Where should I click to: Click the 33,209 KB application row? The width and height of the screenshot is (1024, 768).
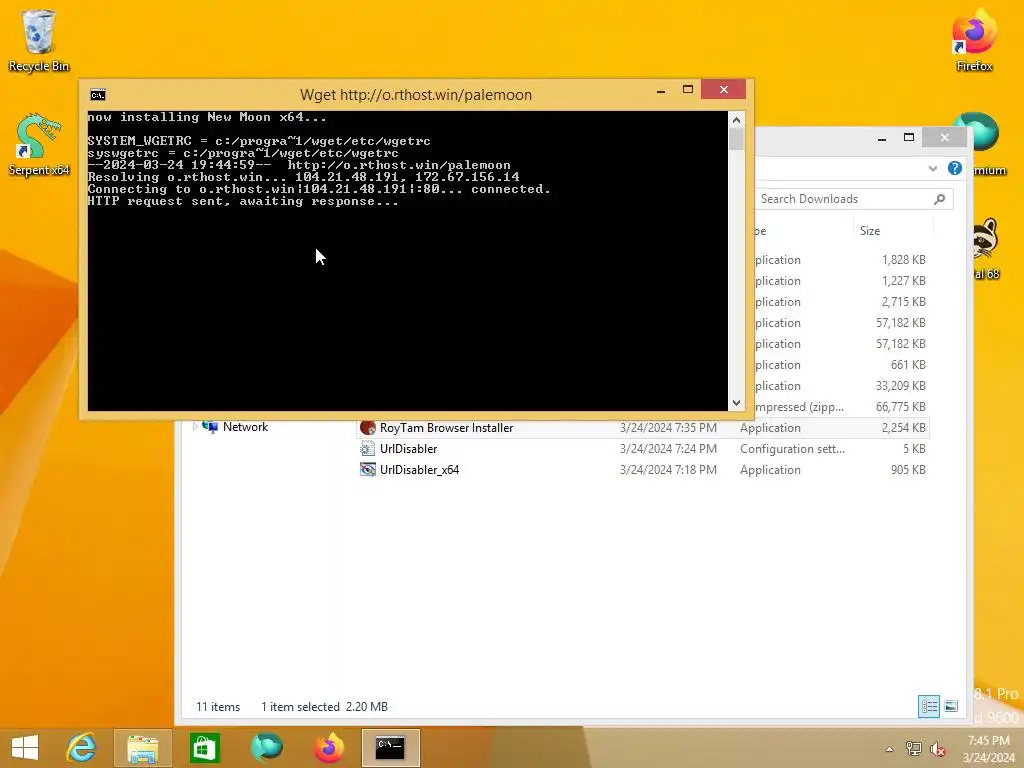(x=842, y=386)
